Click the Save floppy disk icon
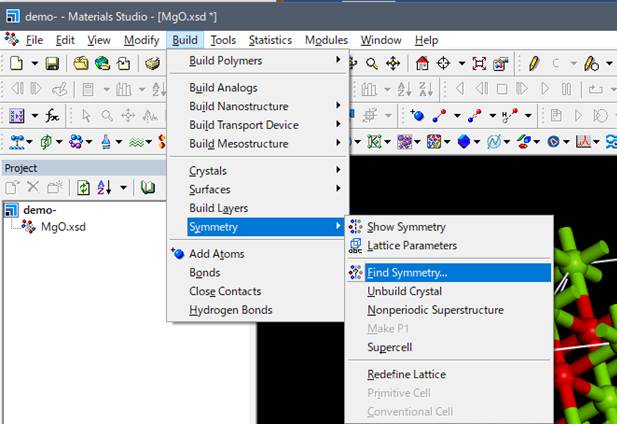Screen dimensions: 617x424 click(x=52, y=63)
